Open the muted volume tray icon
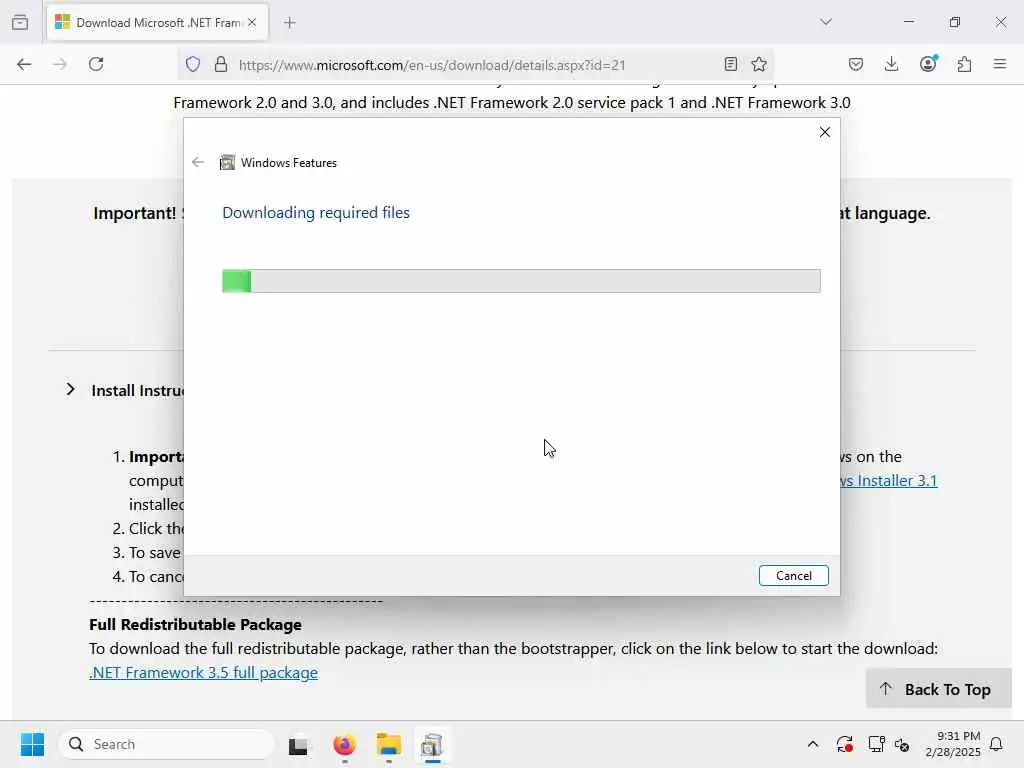 coord(902,744)
